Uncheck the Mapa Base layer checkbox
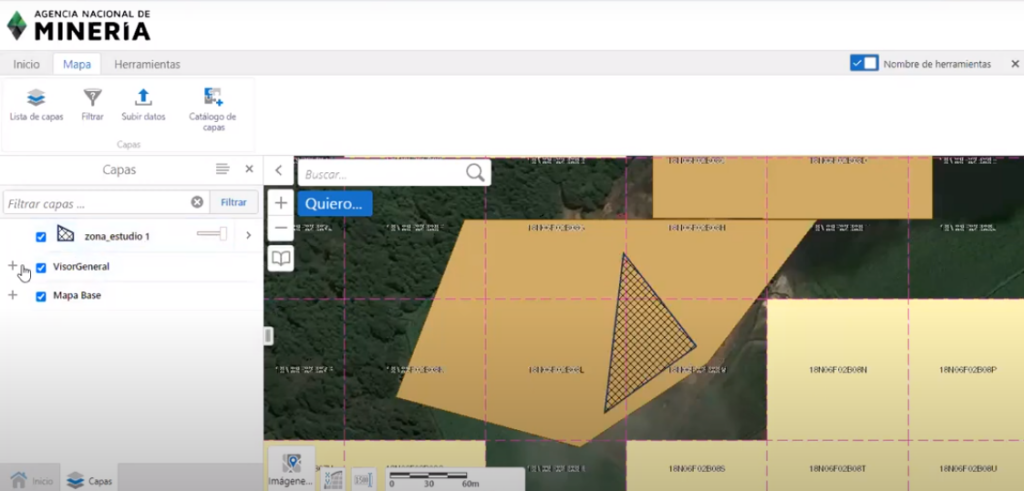1024x491 pixels. click(41, 296)
